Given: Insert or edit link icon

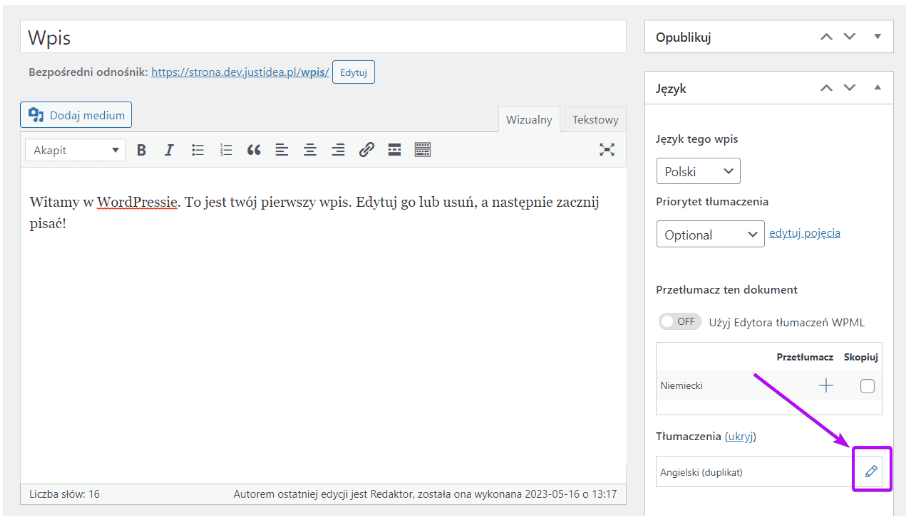Looking at the screenshot, I should [x=366, y=150].
